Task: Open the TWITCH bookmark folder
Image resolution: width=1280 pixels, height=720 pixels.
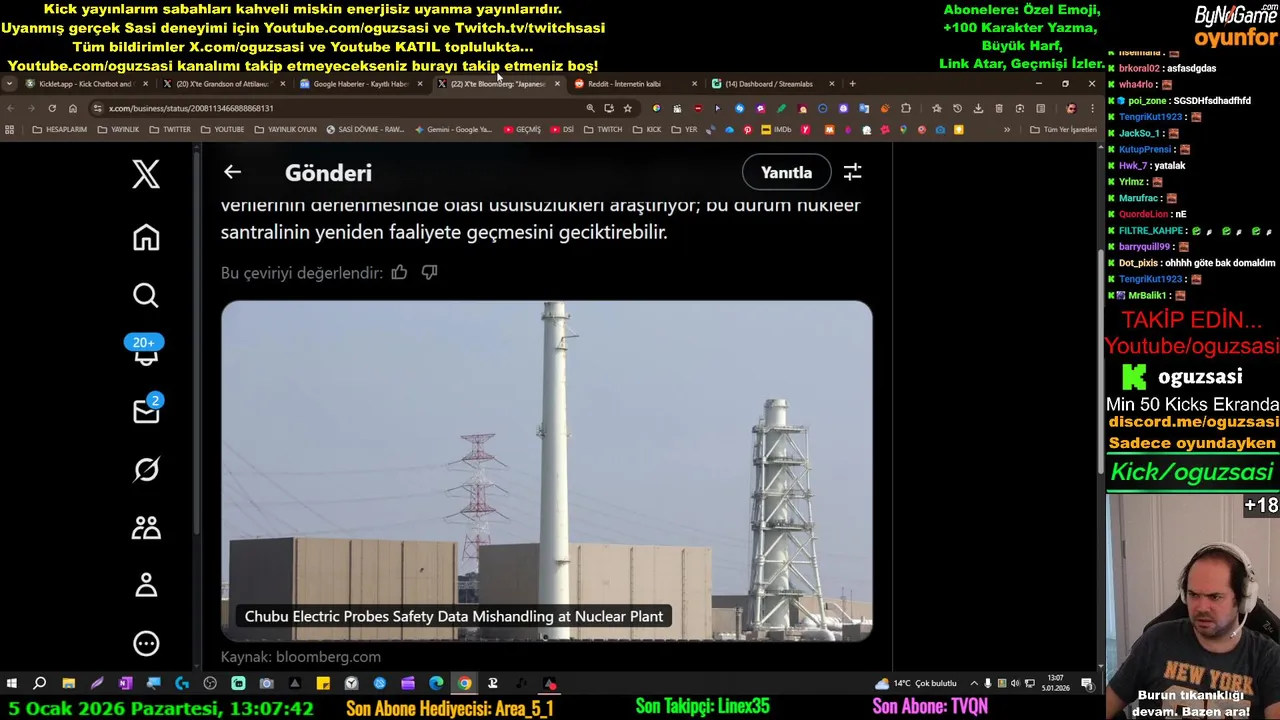Action: [603, 130]
